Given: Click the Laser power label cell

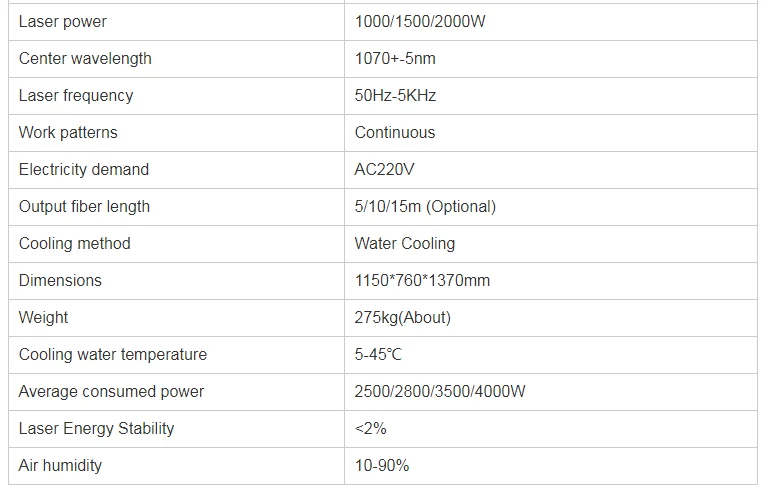Looking at the screenshot, I should [176, 22].
